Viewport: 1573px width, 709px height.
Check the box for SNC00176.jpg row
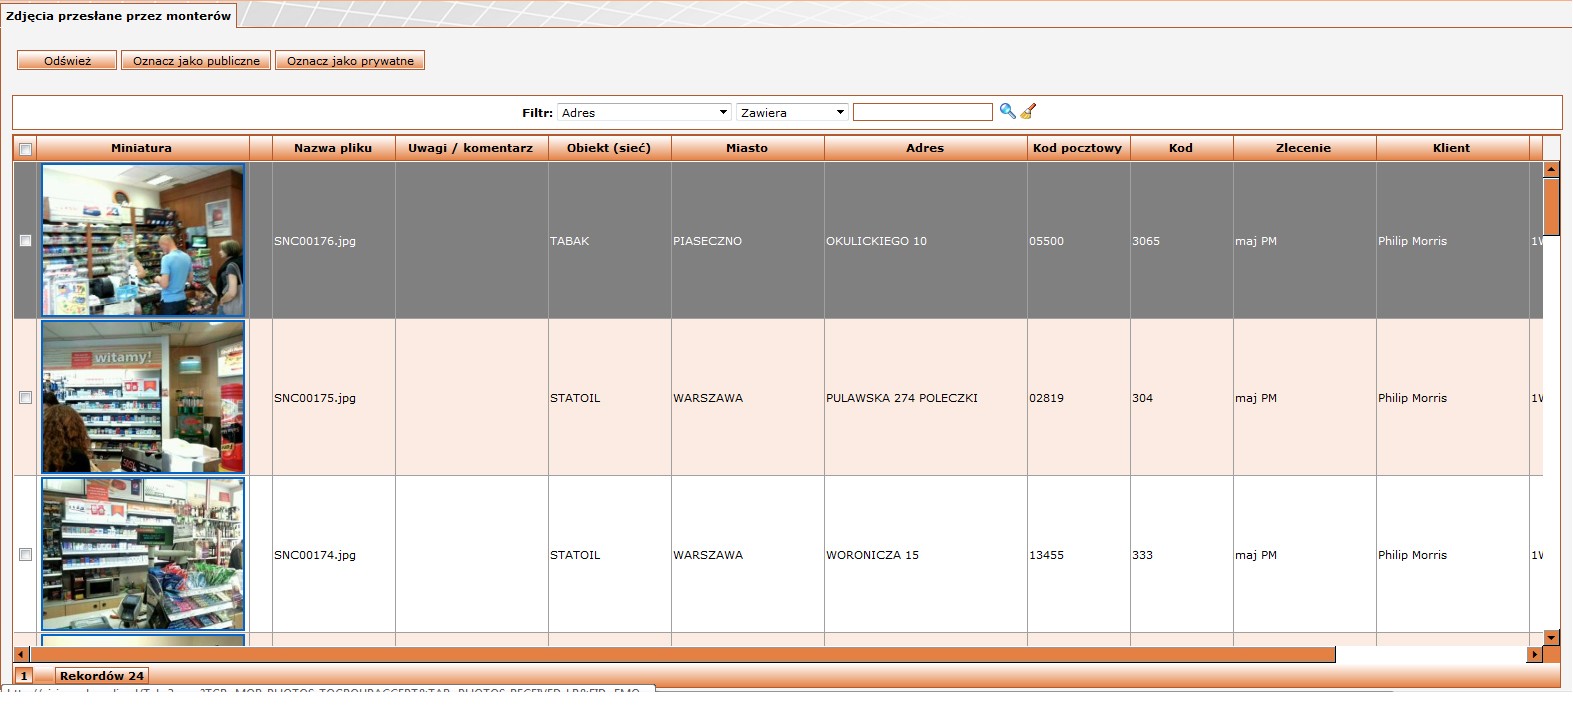pos(25,241)
